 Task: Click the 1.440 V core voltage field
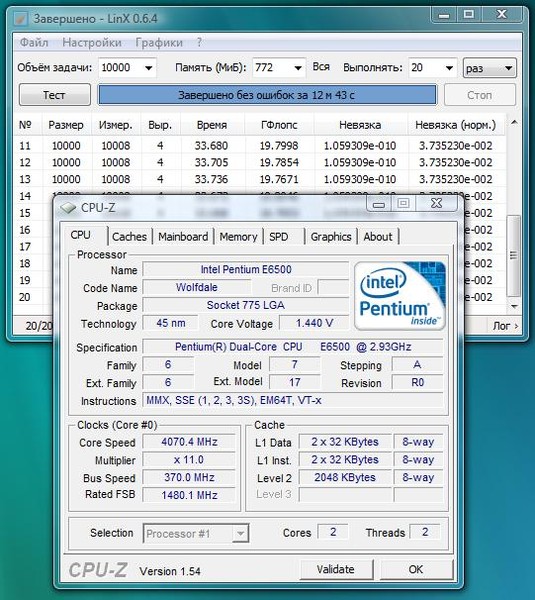[x=314, y=323]
